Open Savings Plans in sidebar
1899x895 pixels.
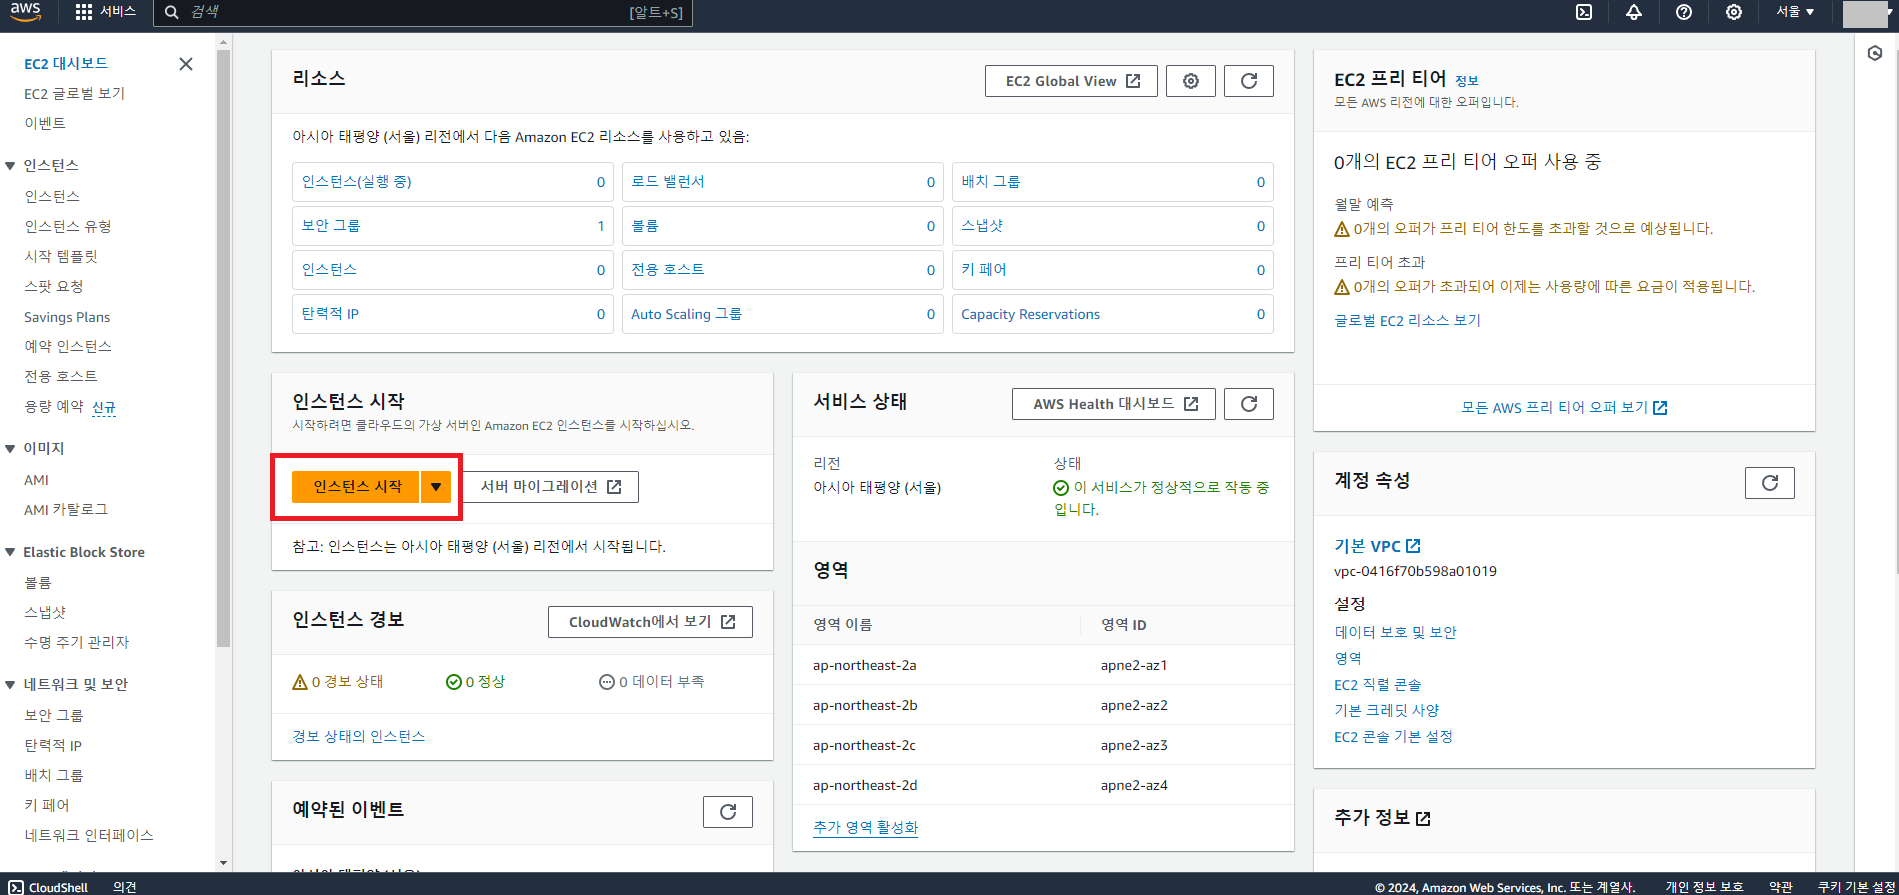coord(67,317)
